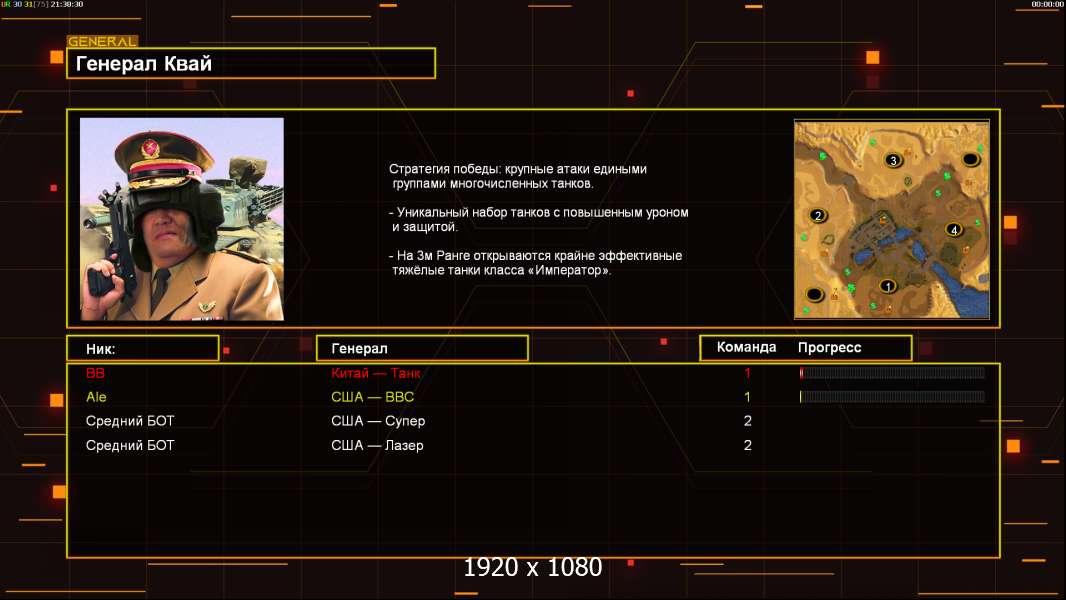Click the empty black slot at map bottom-left
The image size is (1066, 600).
click(x=814, y=295)
